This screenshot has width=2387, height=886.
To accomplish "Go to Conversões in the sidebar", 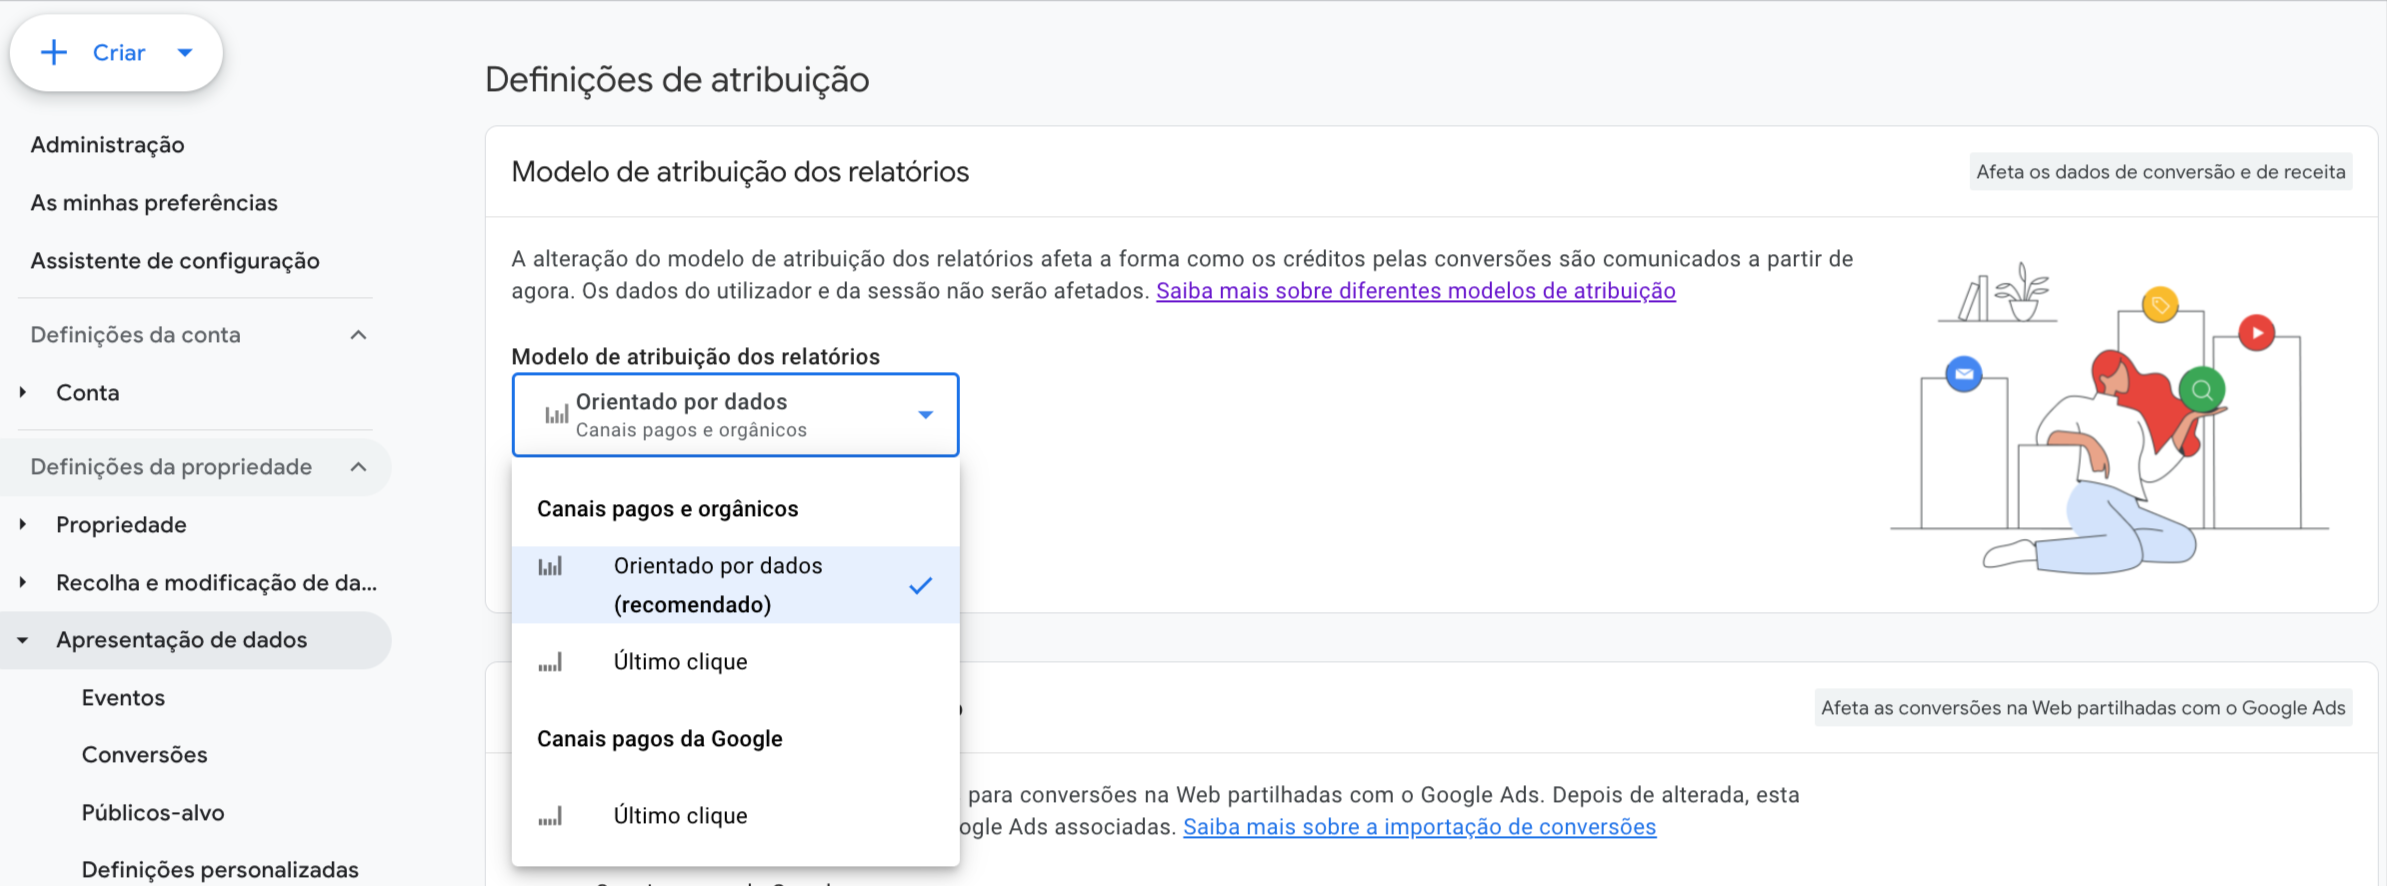I will pos(145,755).
